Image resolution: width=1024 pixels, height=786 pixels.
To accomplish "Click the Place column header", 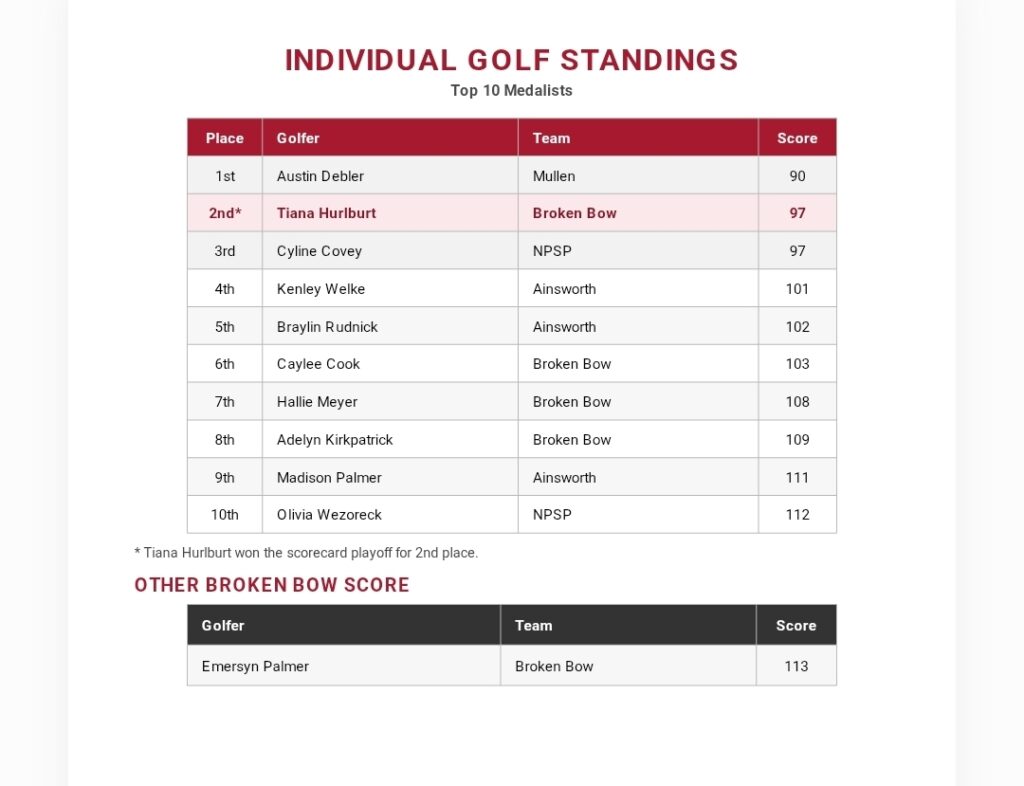I will click(225, 138).
